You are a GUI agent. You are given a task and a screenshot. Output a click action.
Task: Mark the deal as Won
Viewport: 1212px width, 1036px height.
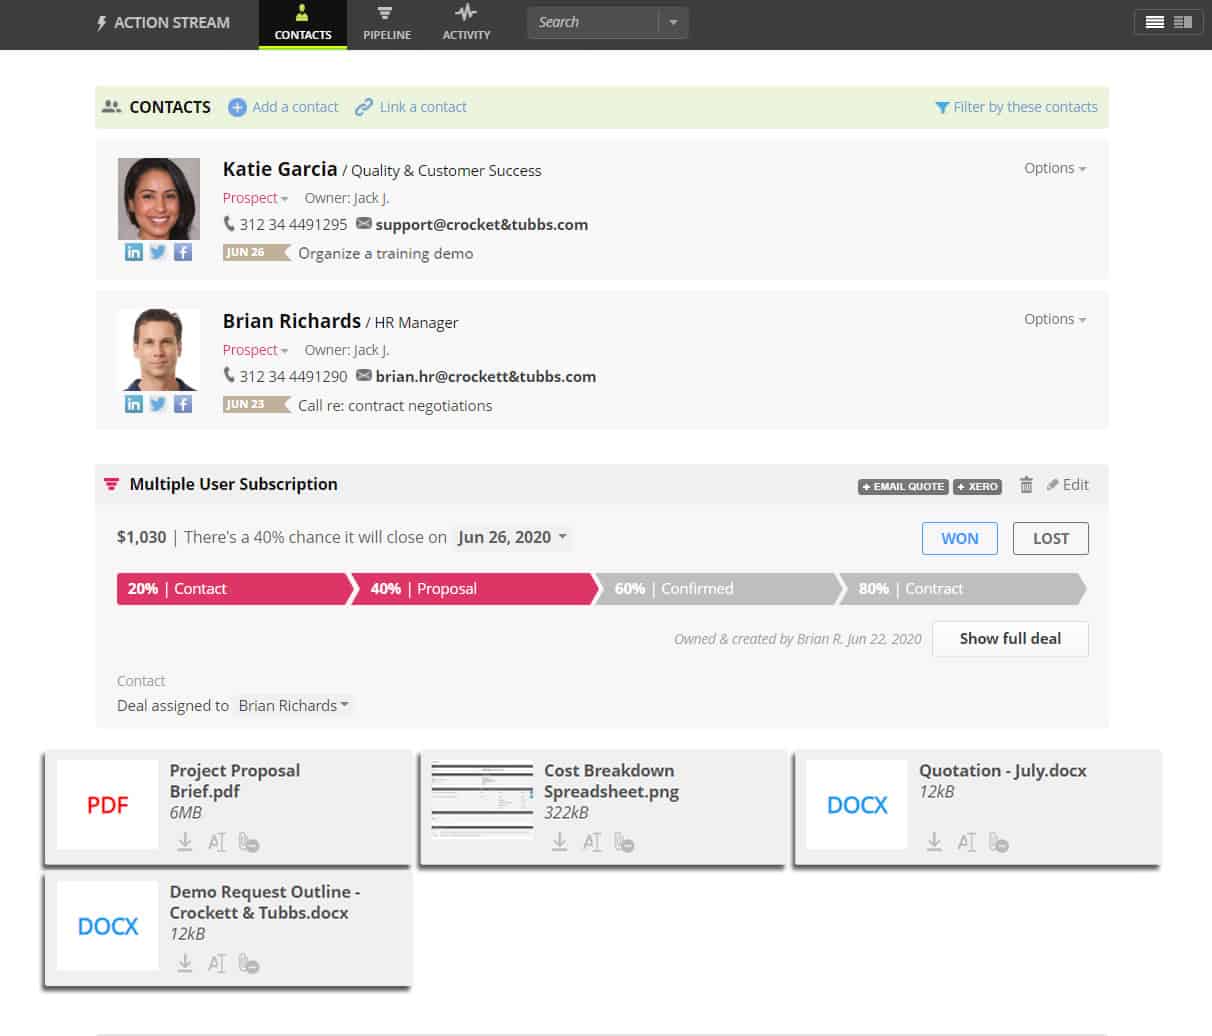click(x=960, y=538)
